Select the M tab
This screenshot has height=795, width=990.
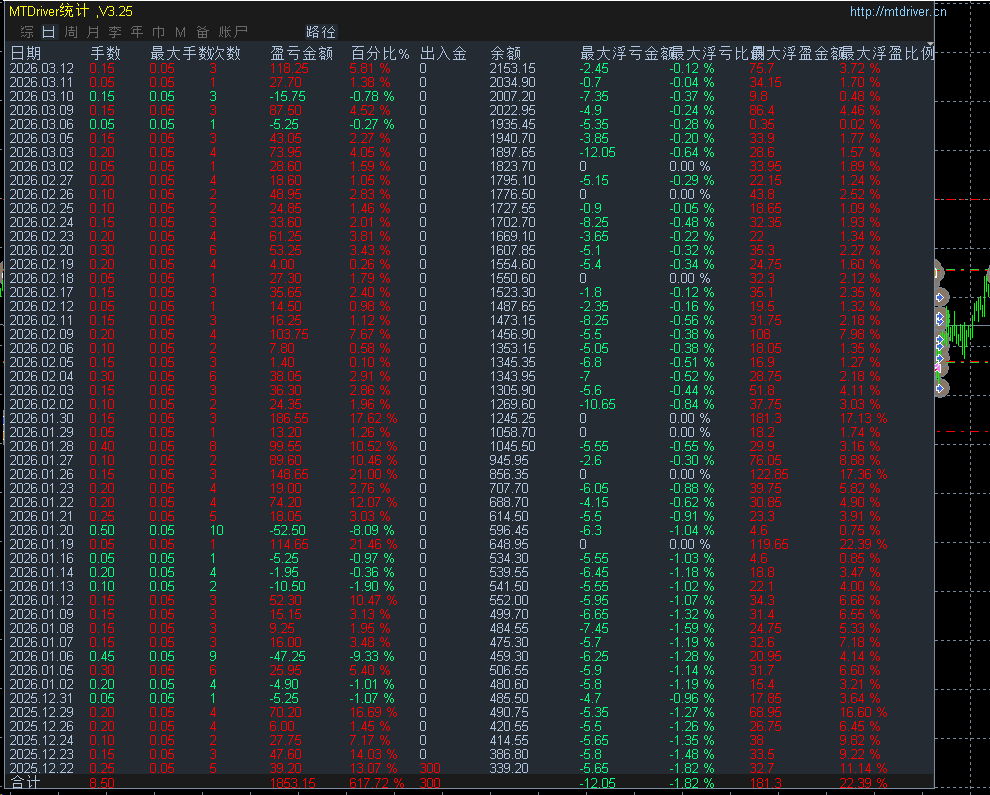(180, 32)
